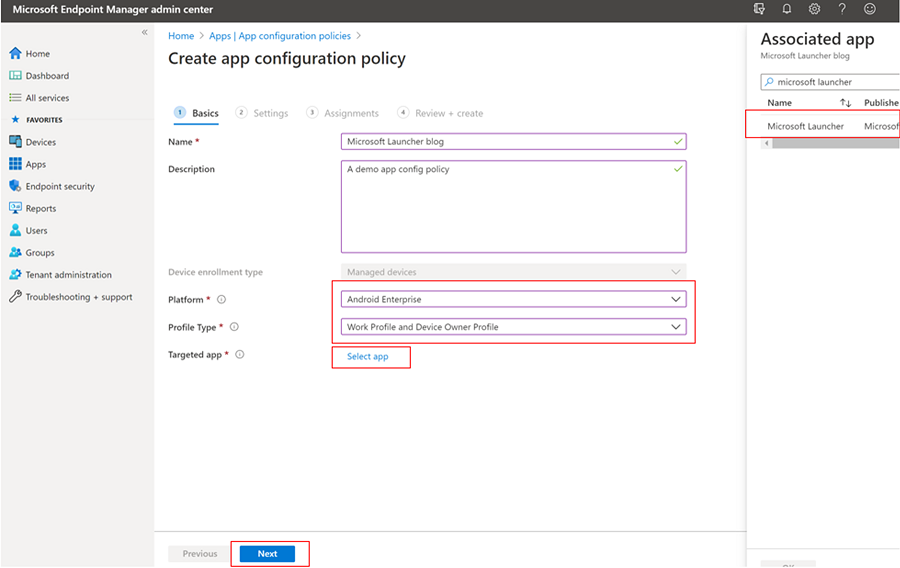Click the Endpoint security shield icon
Image resolution: width=900 pixels, height=568 pixels.
15,186
